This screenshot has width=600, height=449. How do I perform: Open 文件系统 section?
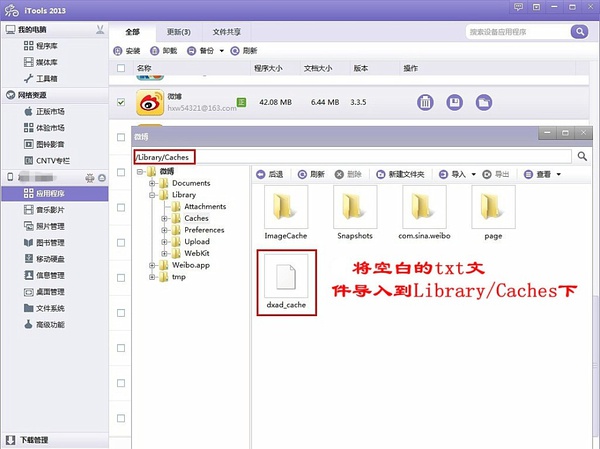tap(44, 308)
